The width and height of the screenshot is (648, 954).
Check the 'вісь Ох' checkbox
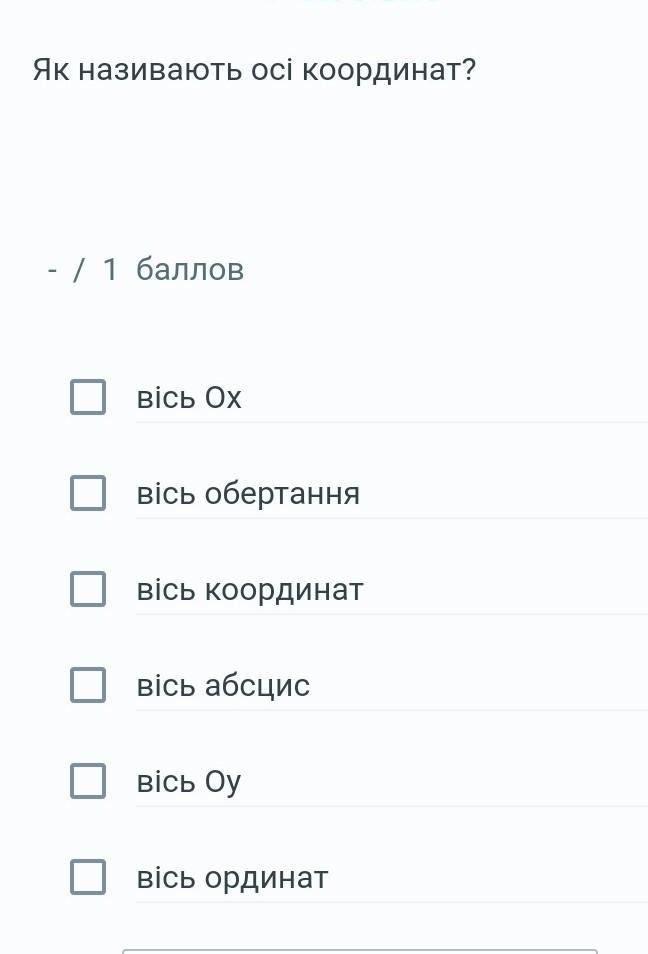[x=88, y=397]
